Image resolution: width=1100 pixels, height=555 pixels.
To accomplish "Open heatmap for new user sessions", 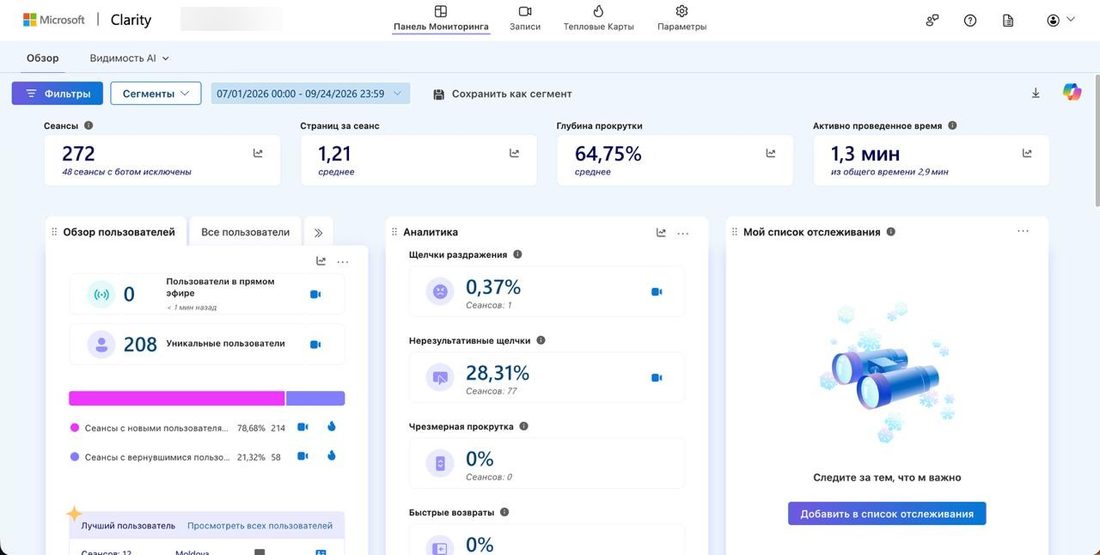I will pos(331,426).
